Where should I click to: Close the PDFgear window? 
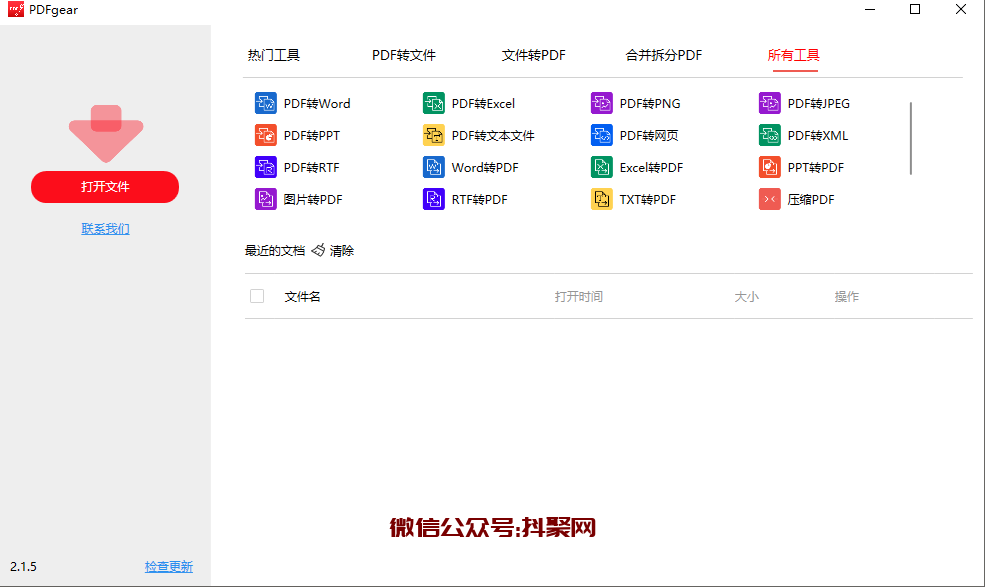[961, 9]
